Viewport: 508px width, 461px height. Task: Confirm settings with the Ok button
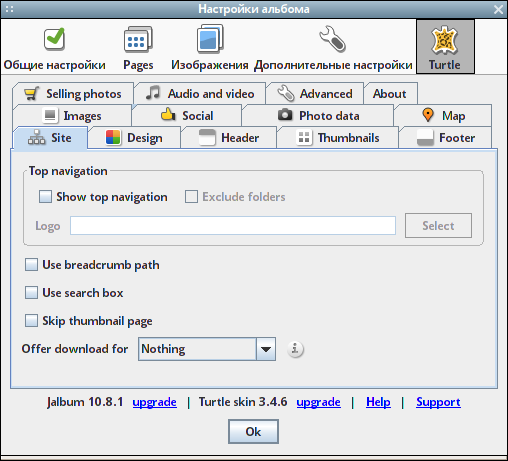click(253, 432)
